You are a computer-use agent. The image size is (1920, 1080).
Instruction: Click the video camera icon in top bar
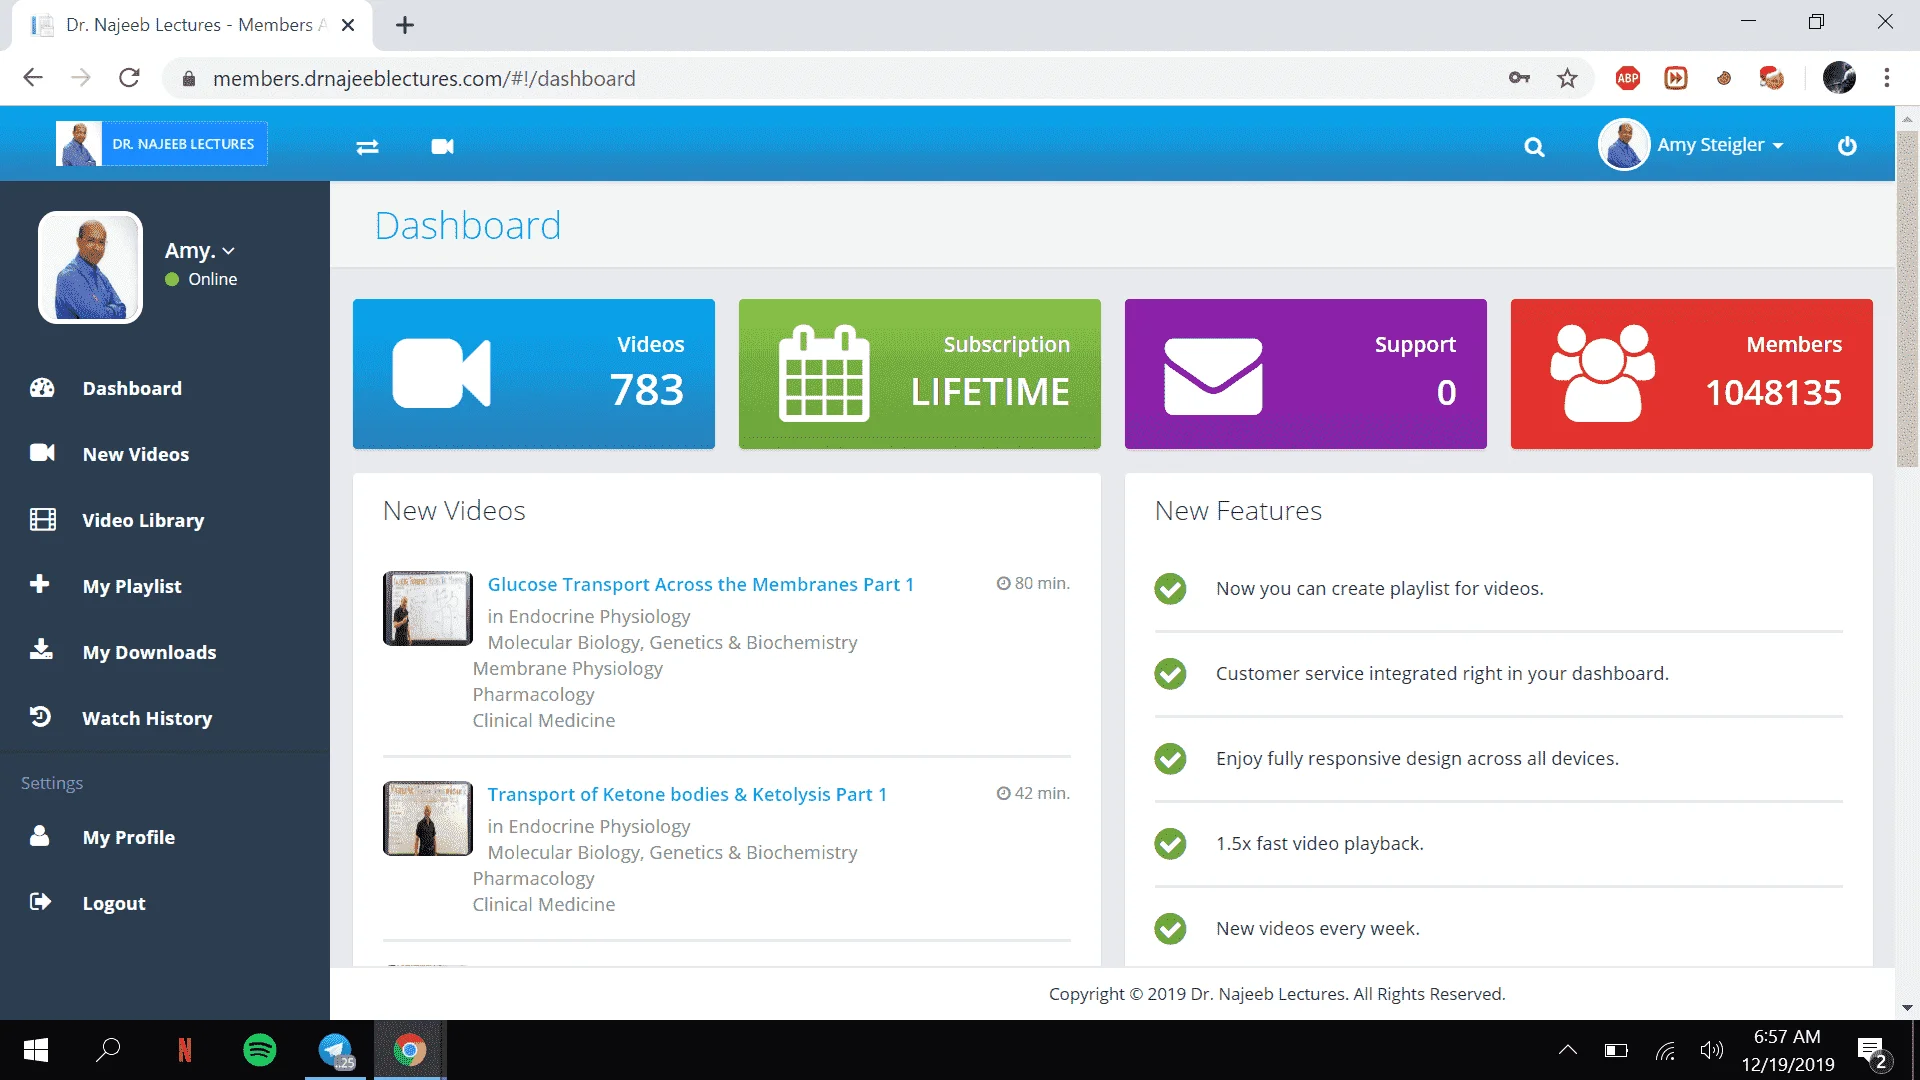pos(442,147)
